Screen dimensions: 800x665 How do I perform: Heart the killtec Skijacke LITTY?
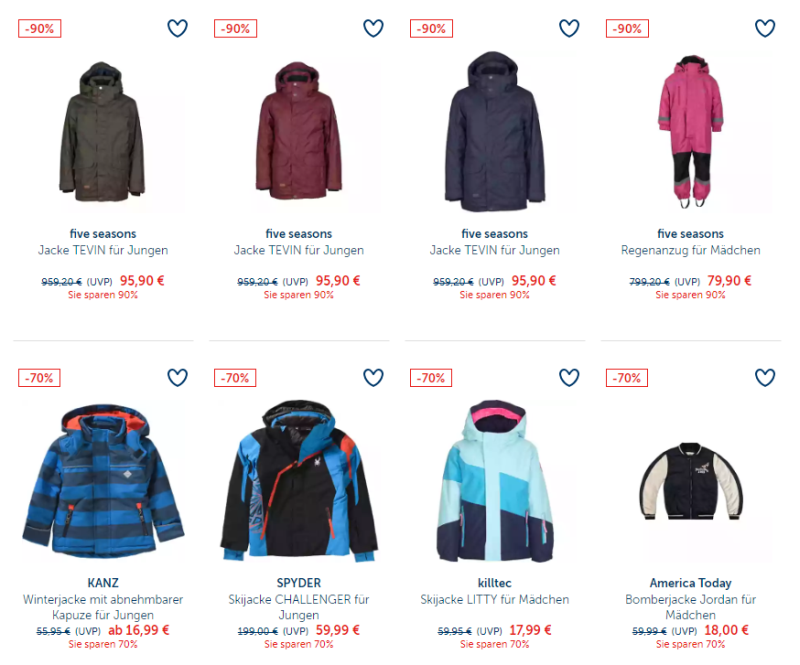pos(569,378)
